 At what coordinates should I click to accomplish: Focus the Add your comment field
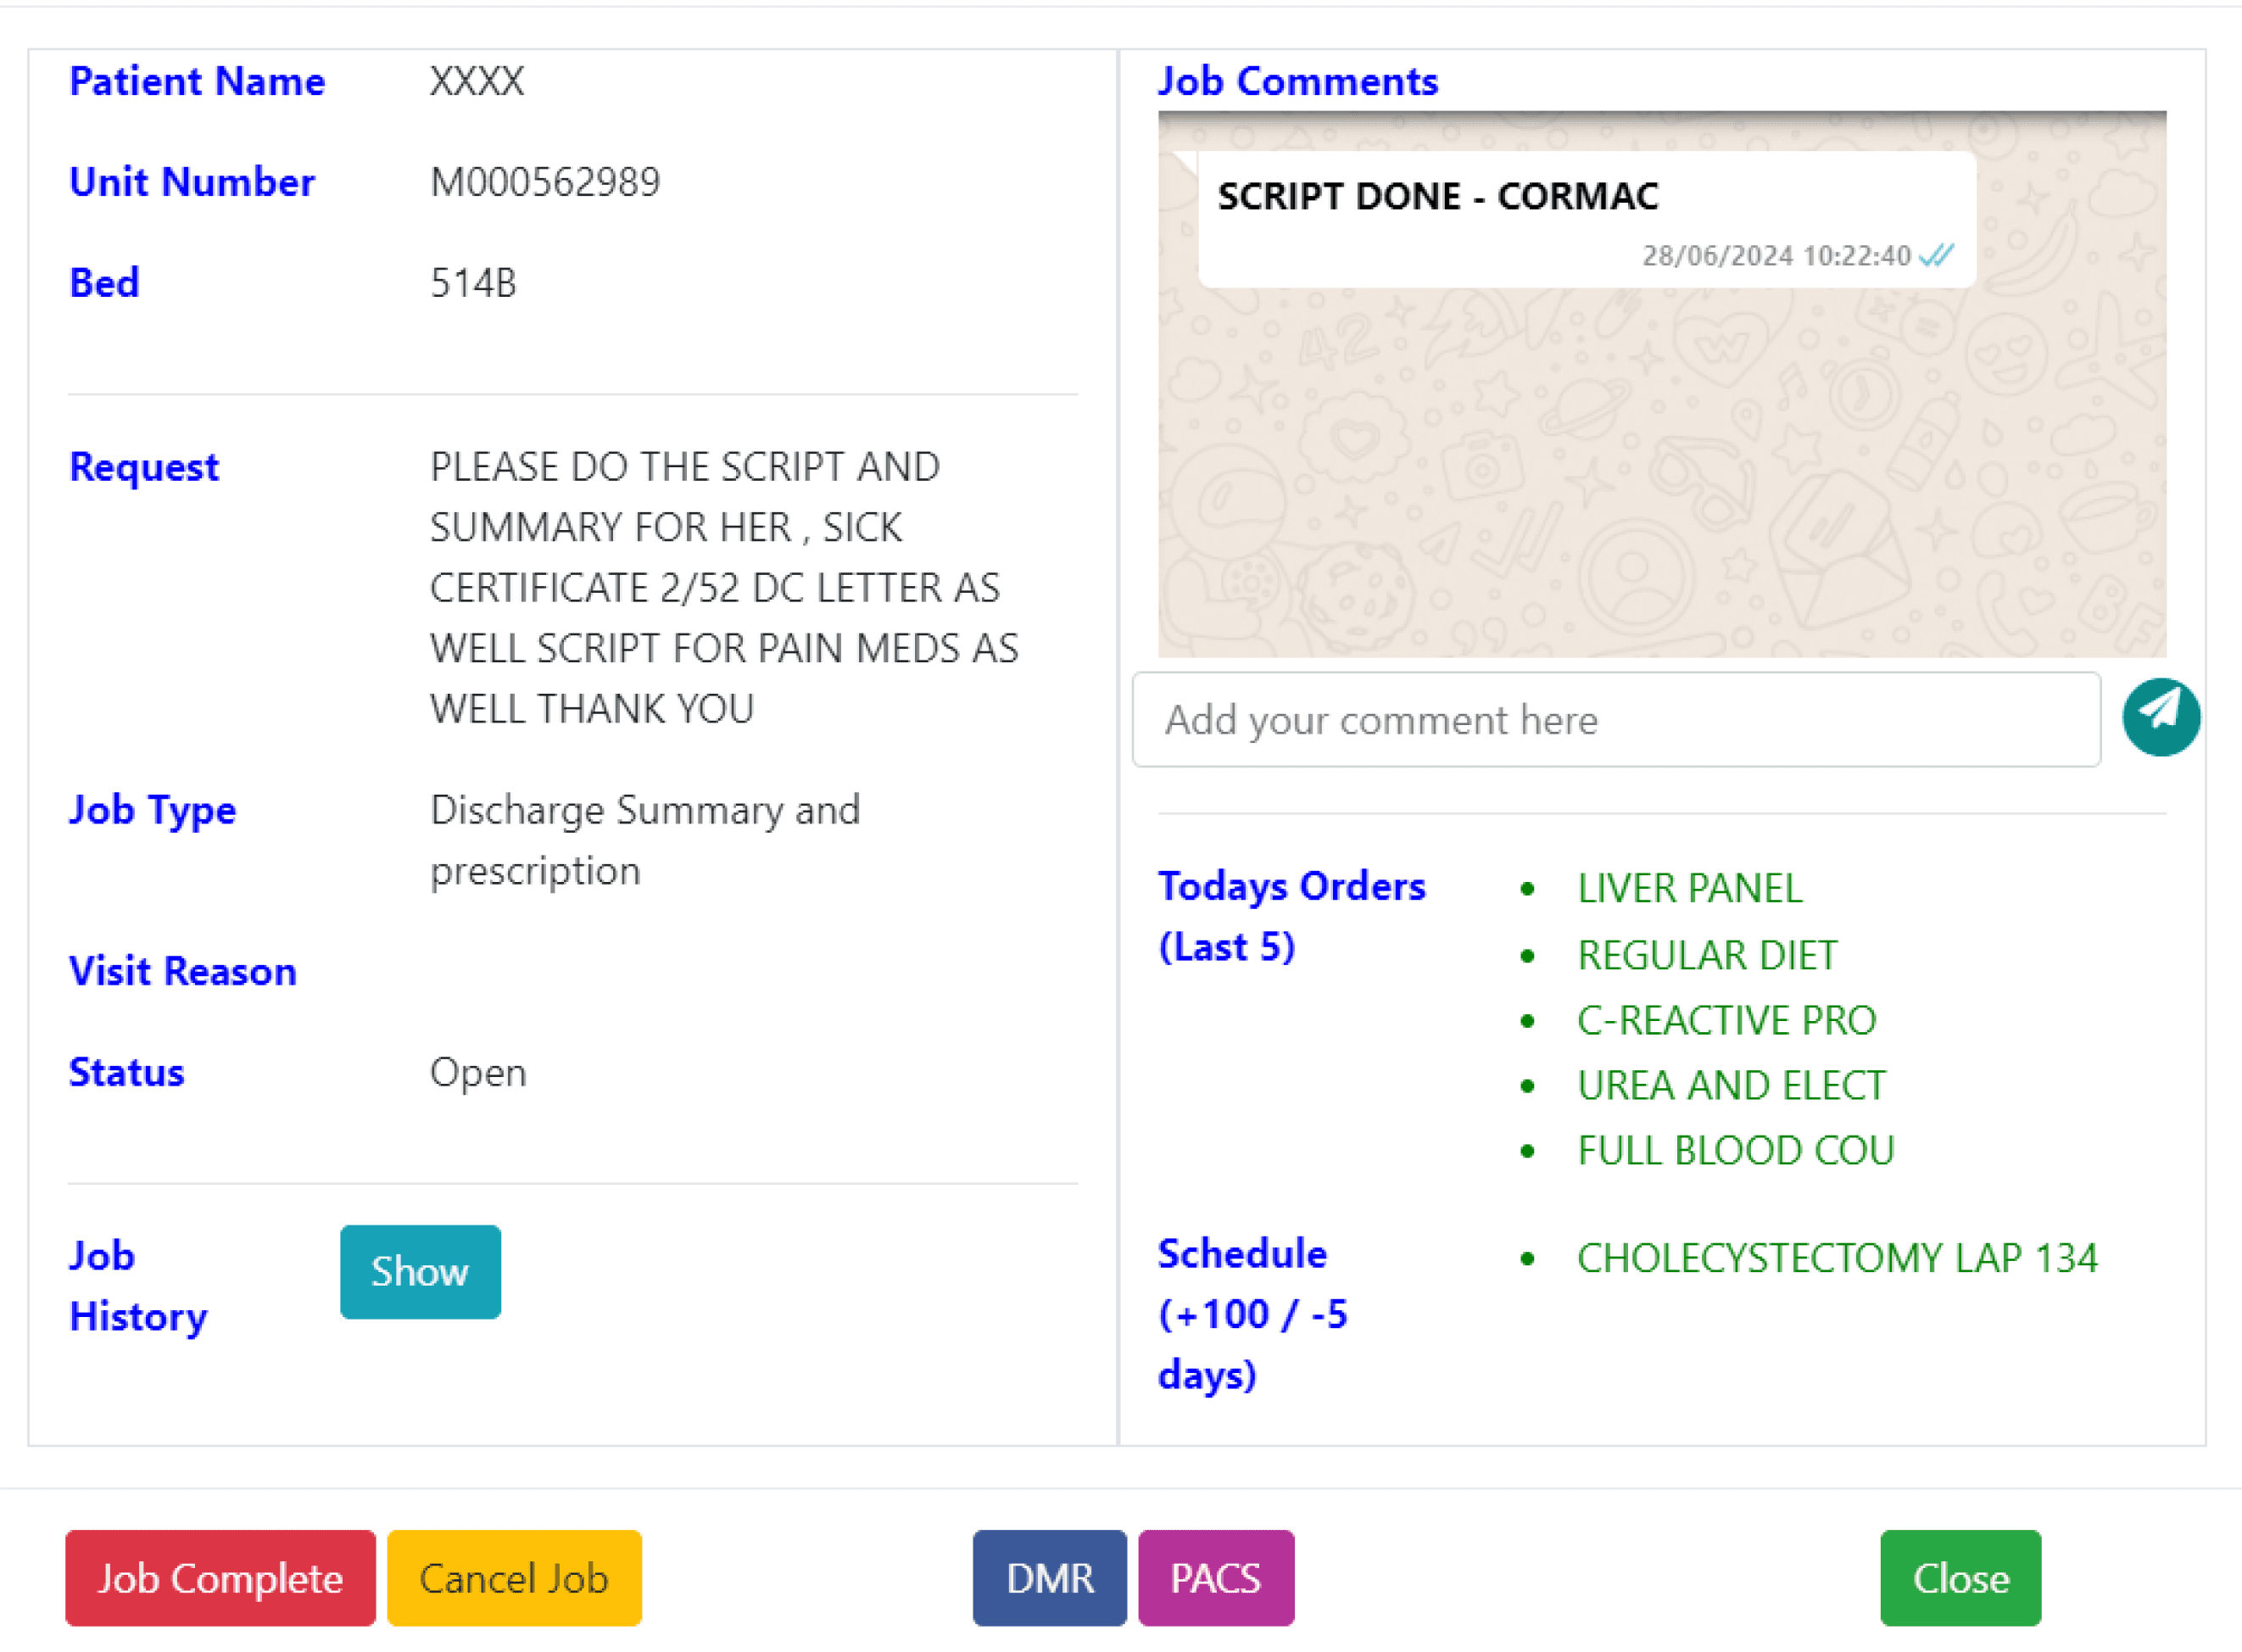click(1615, 720)
